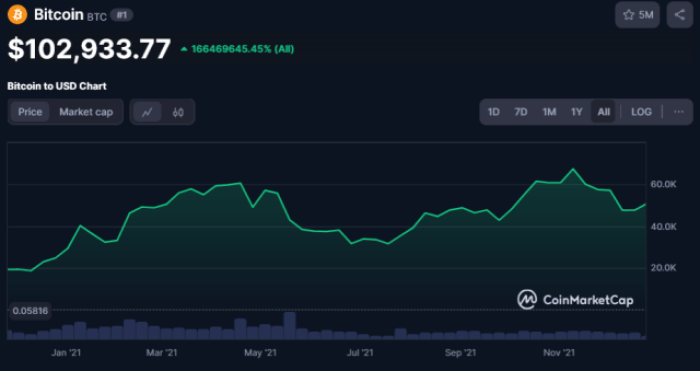The width and height of the screenshot is (700, 371).
Task: Click the 40.0K axis label
Action: point(664,227)
